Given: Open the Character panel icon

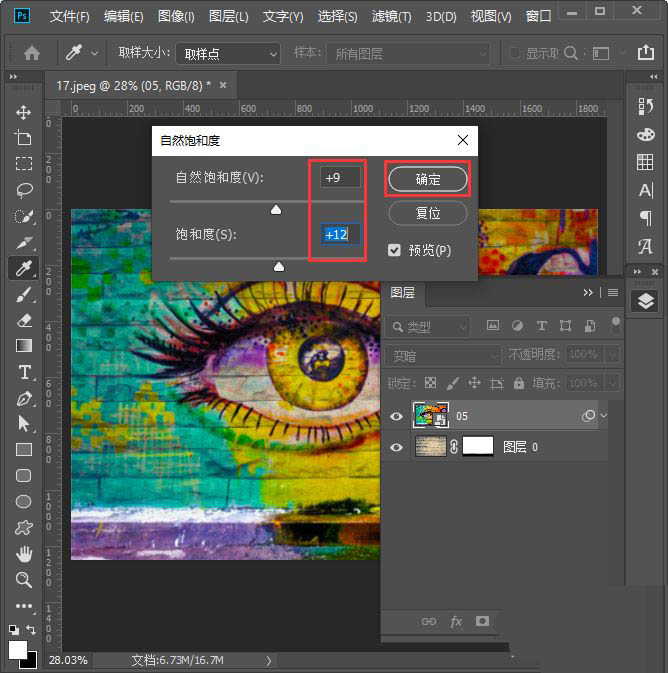Looking at the screenshot, I should coord(645,190).
